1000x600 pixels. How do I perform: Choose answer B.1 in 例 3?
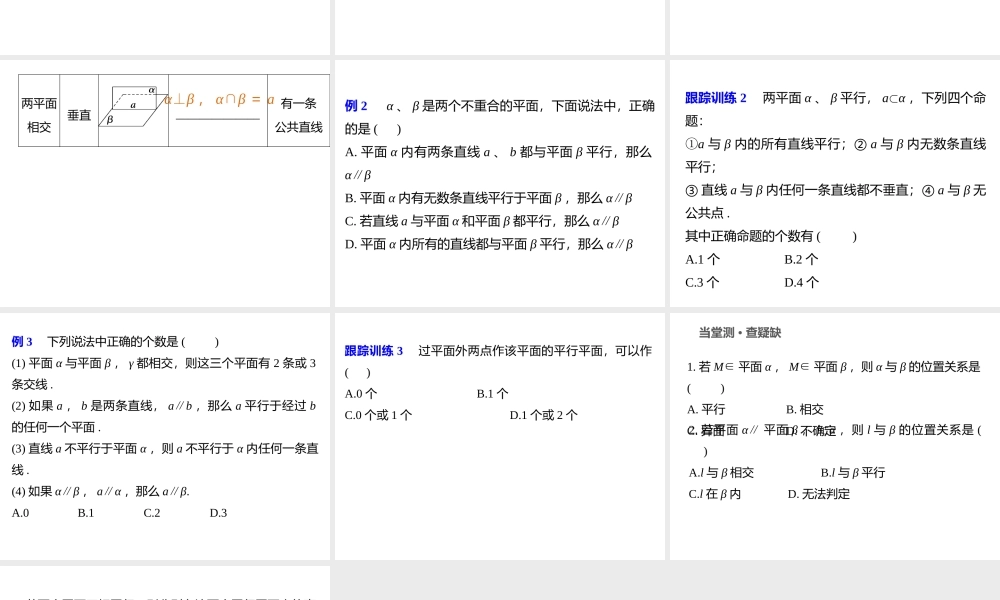point(86,513)
